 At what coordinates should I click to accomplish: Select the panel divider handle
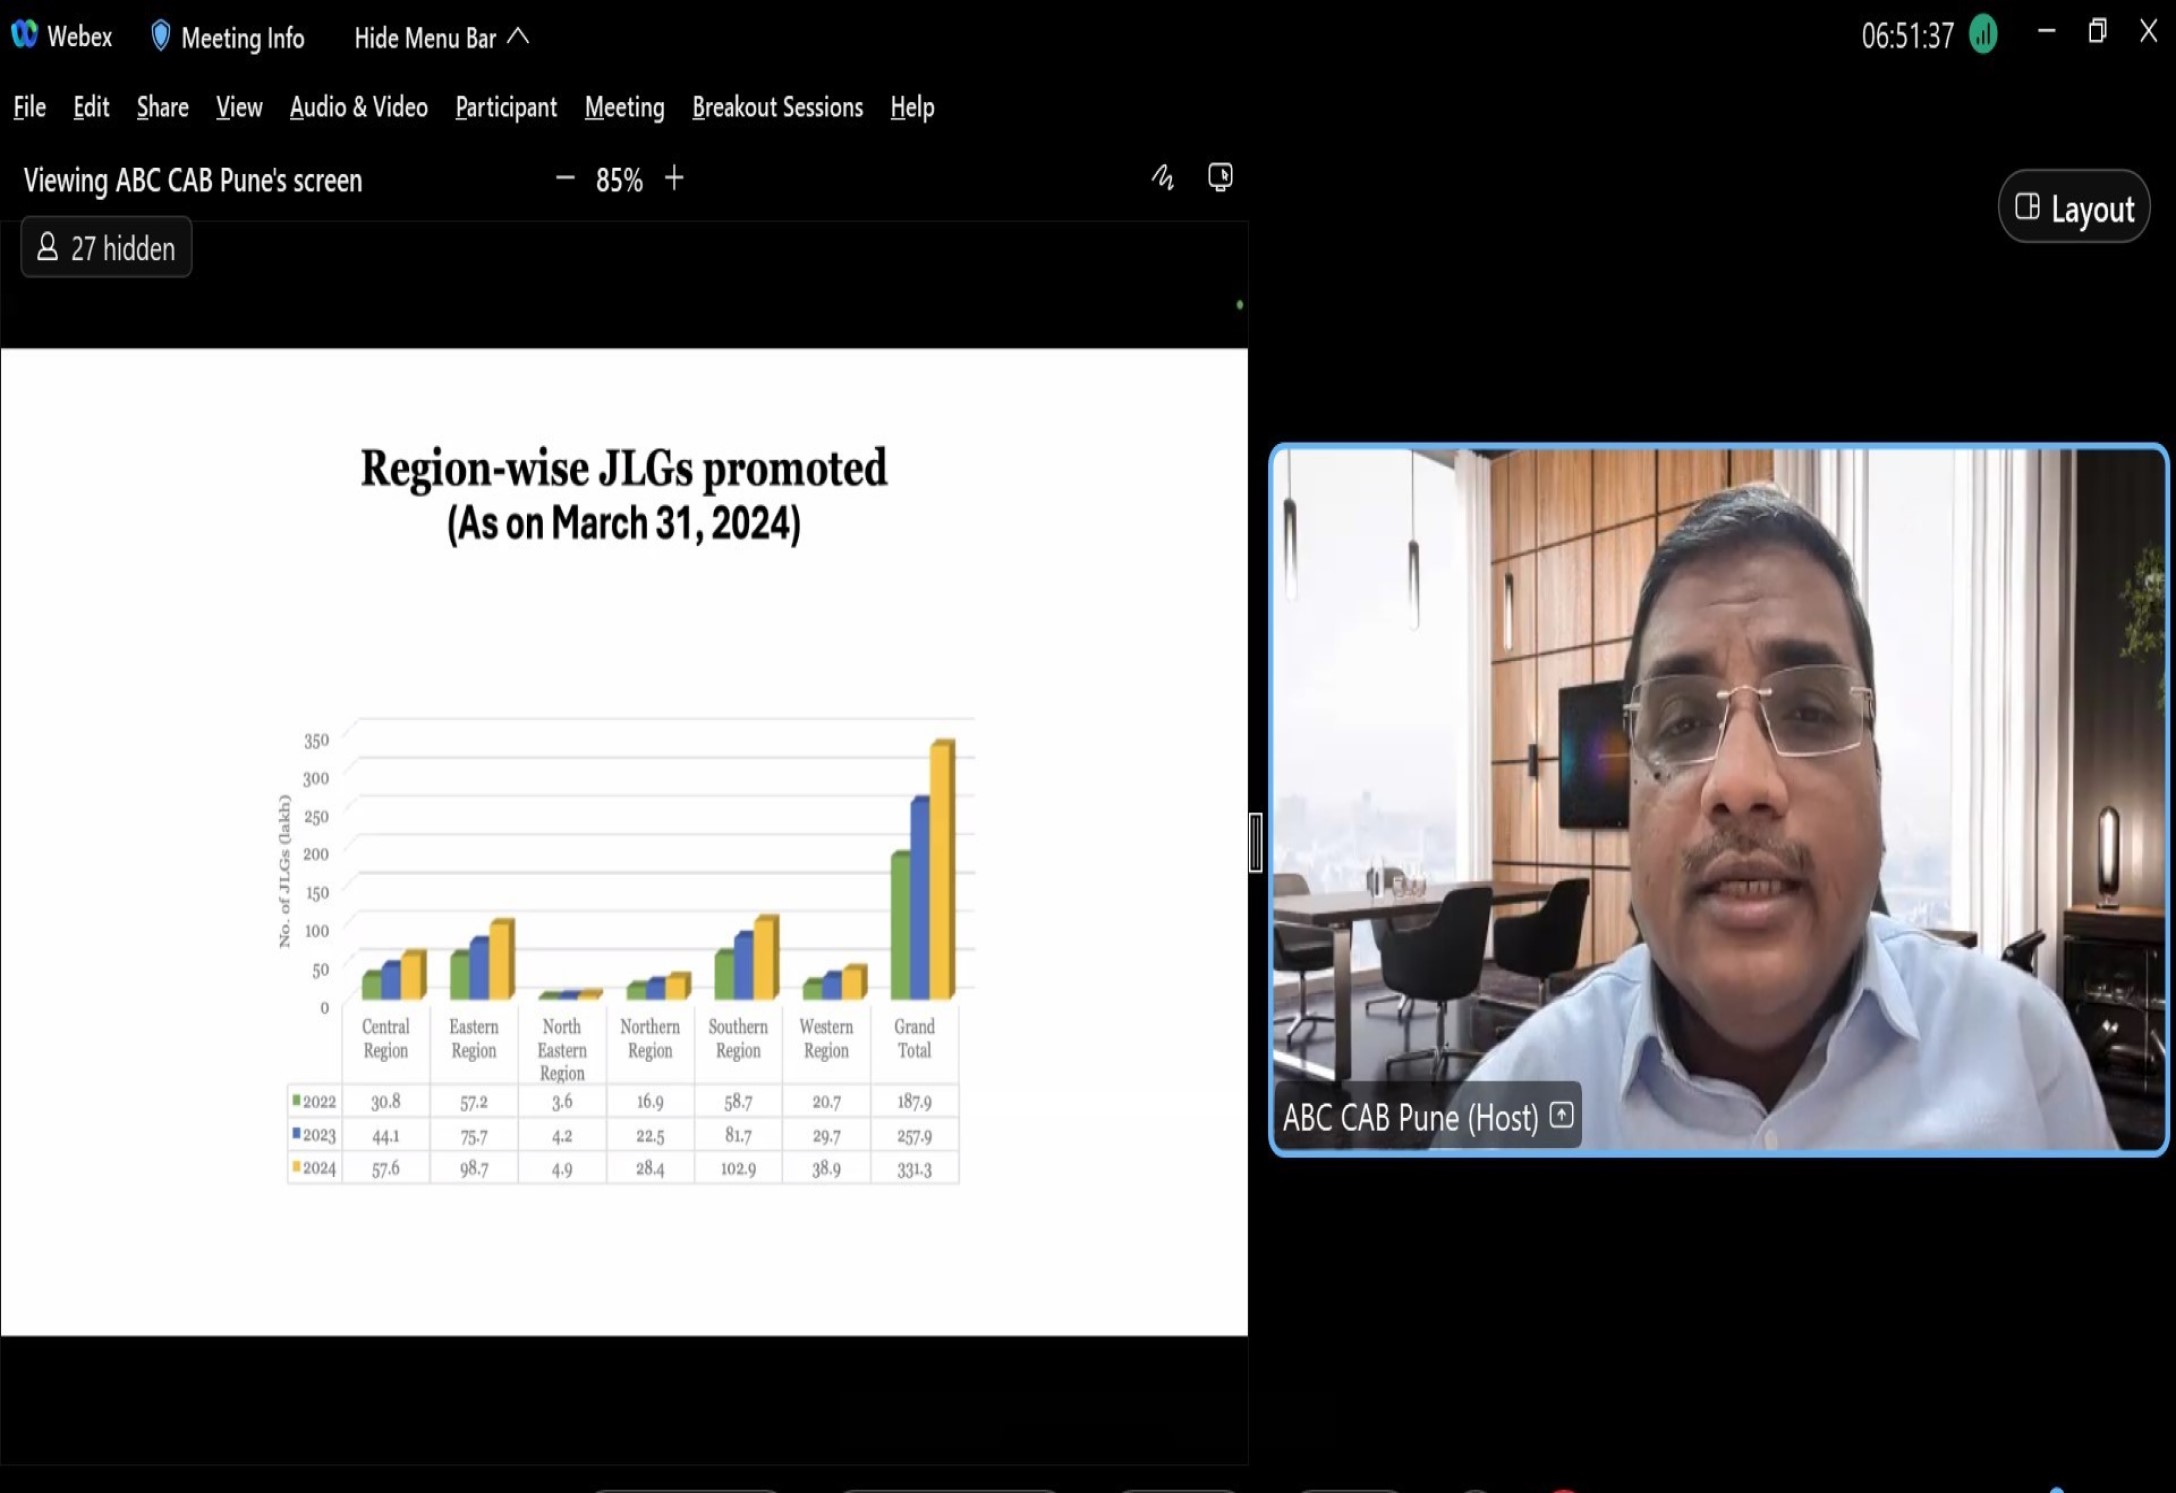[1255, 843]
